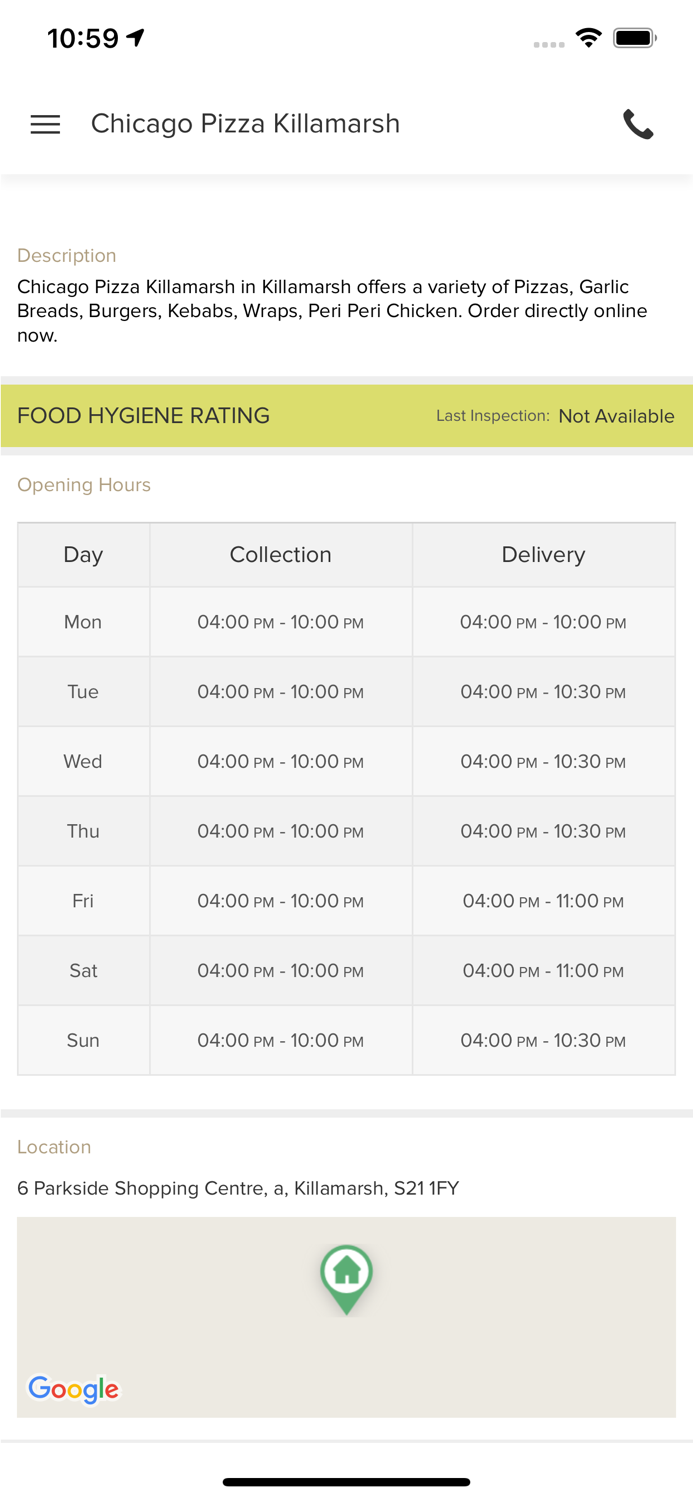The width and height of the screenshot is (693, 1500).
Task: Tap the Google logo on map
Action: [73, 1388]
